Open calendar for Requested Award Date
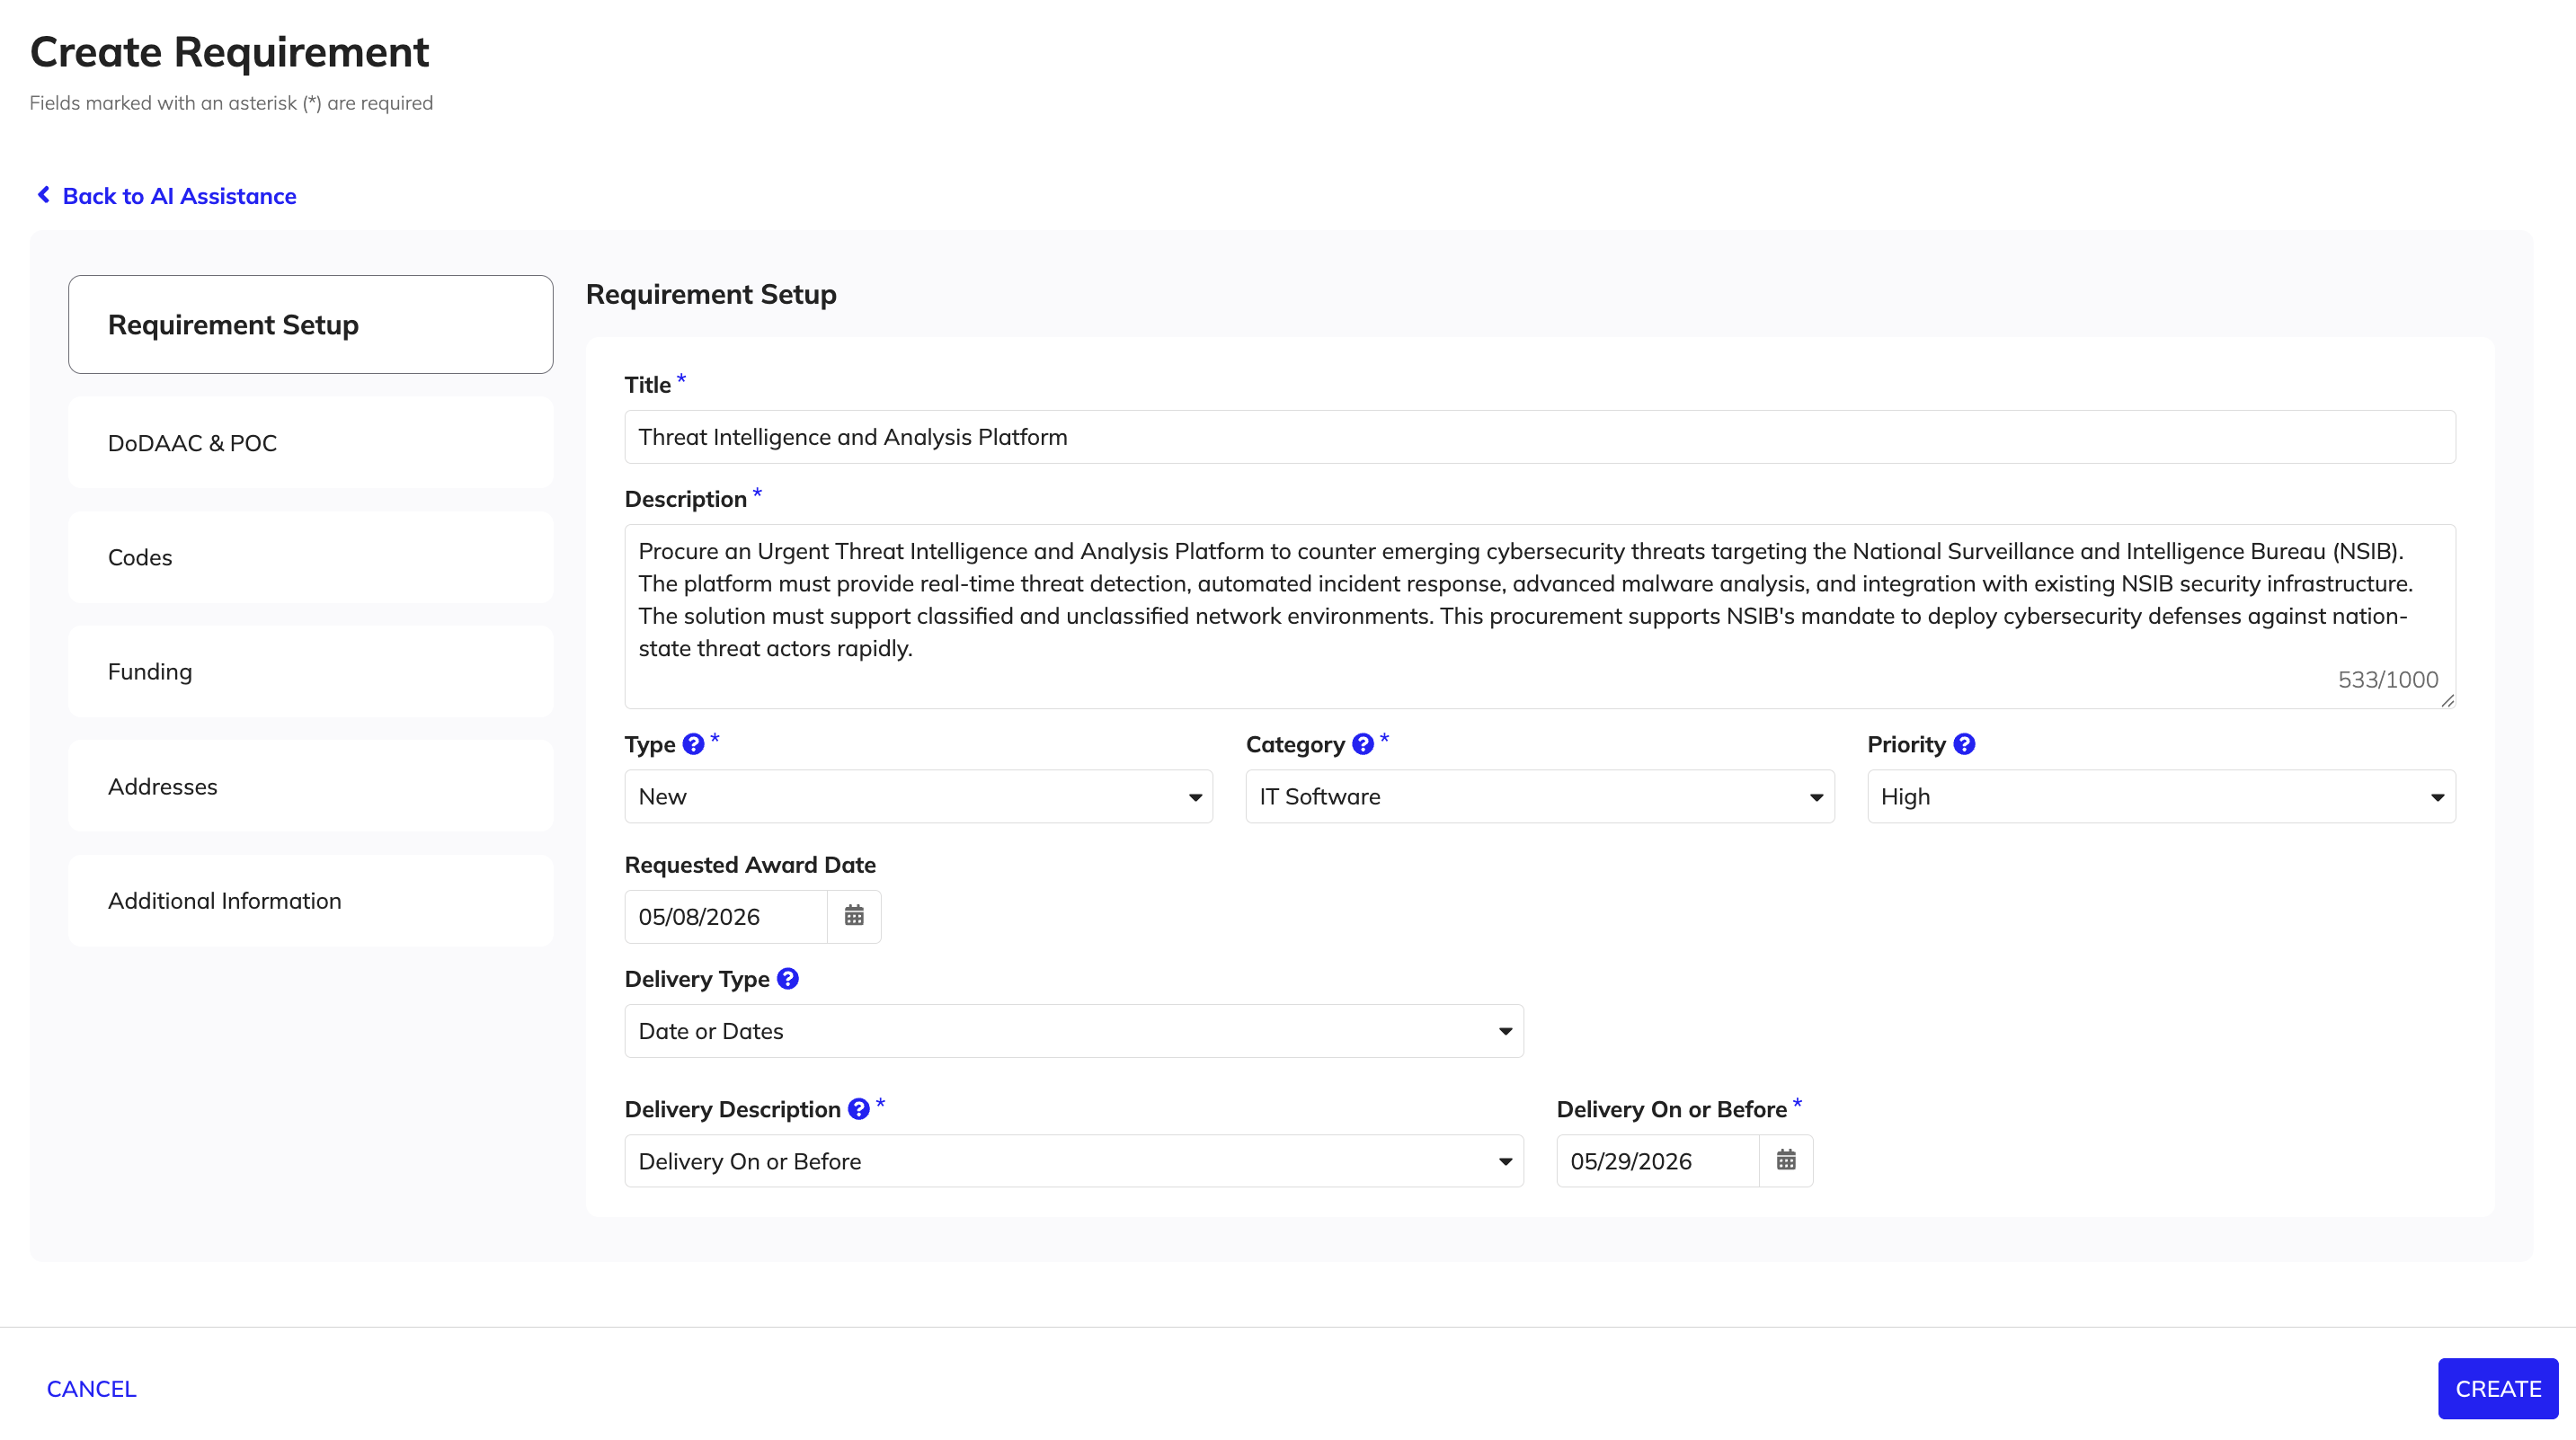This screenshot has width=2576, height=1440. 854,916
